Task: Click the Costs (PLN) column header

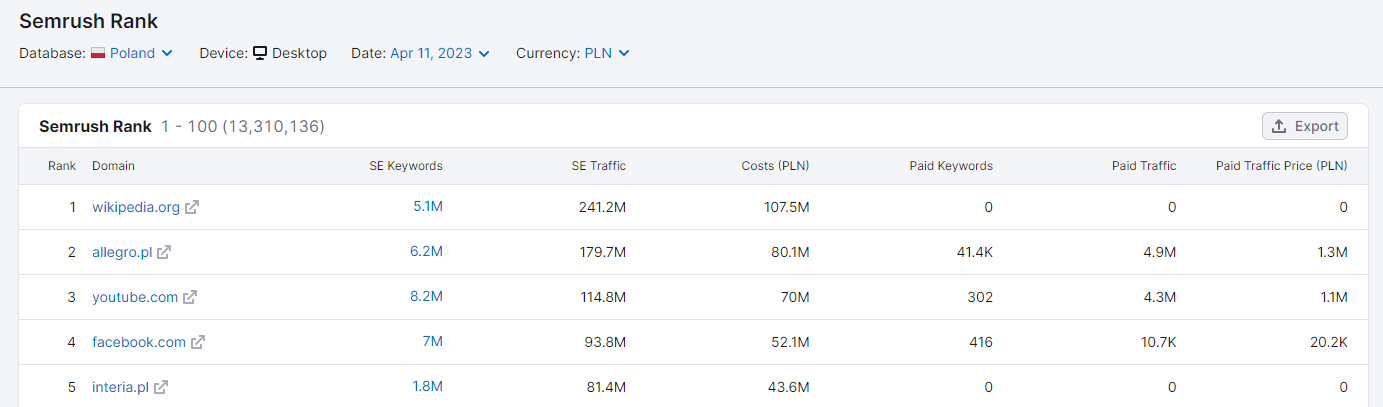Action: (x=776, y=166)
